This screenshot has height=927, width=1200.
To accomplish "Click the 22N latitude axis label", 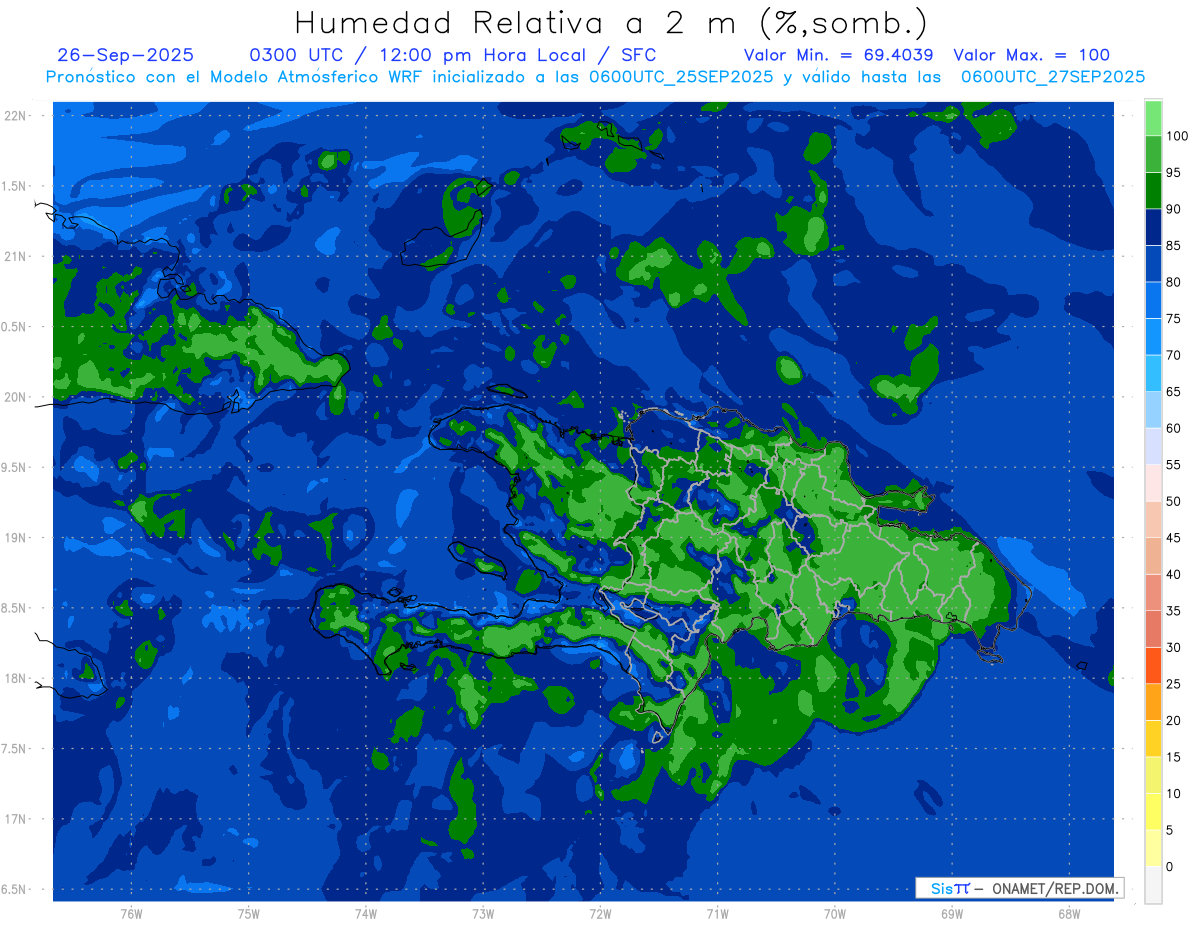I will tap(16, 116).
